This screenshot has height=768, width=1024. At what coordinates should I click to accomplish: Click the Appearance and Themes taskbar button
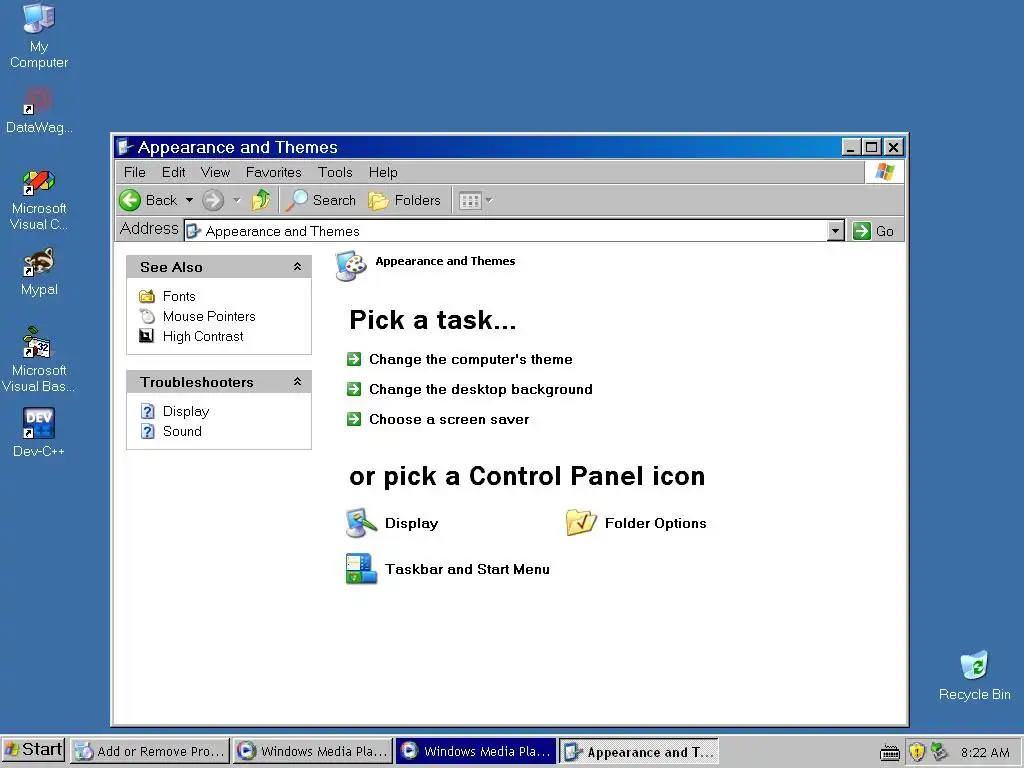pyautogui.click(x=639, y=751)
